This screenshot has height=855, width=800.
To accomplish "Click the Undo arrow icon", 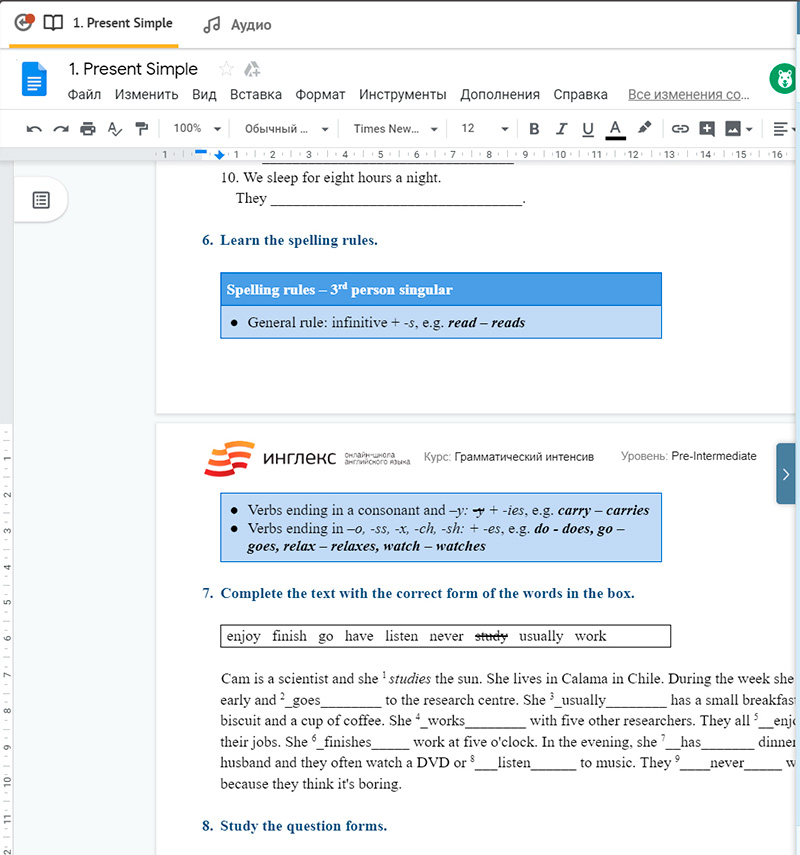I will pos(34,129).
